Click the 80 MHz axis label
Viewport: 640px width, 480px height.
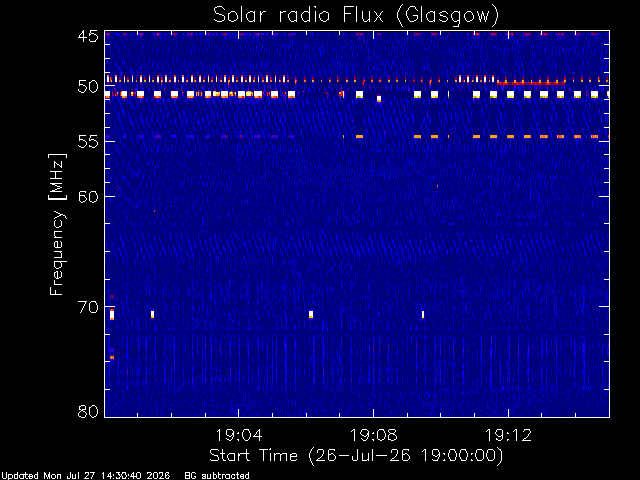point(88,411)
